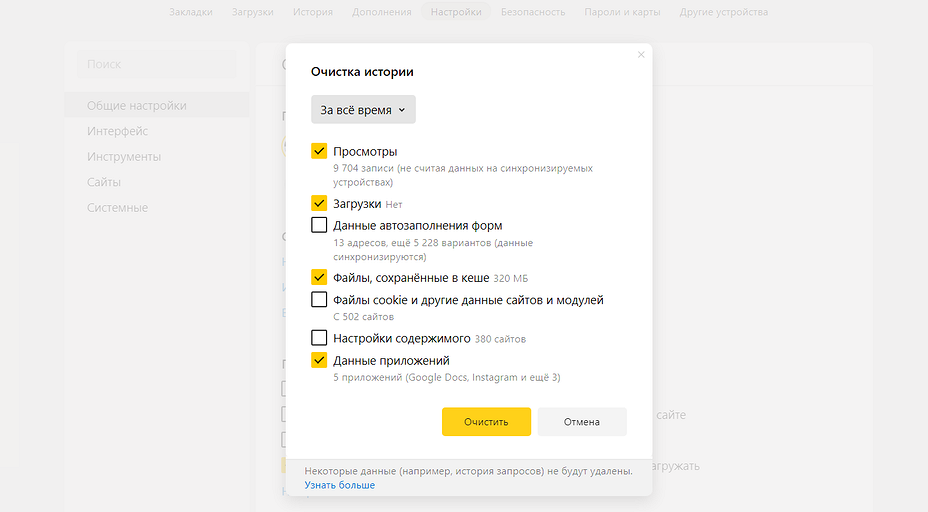Click the 'Отмена' button
Image resolution: width=928 pixels, height=512 pixels.
[x=581, y=422]
